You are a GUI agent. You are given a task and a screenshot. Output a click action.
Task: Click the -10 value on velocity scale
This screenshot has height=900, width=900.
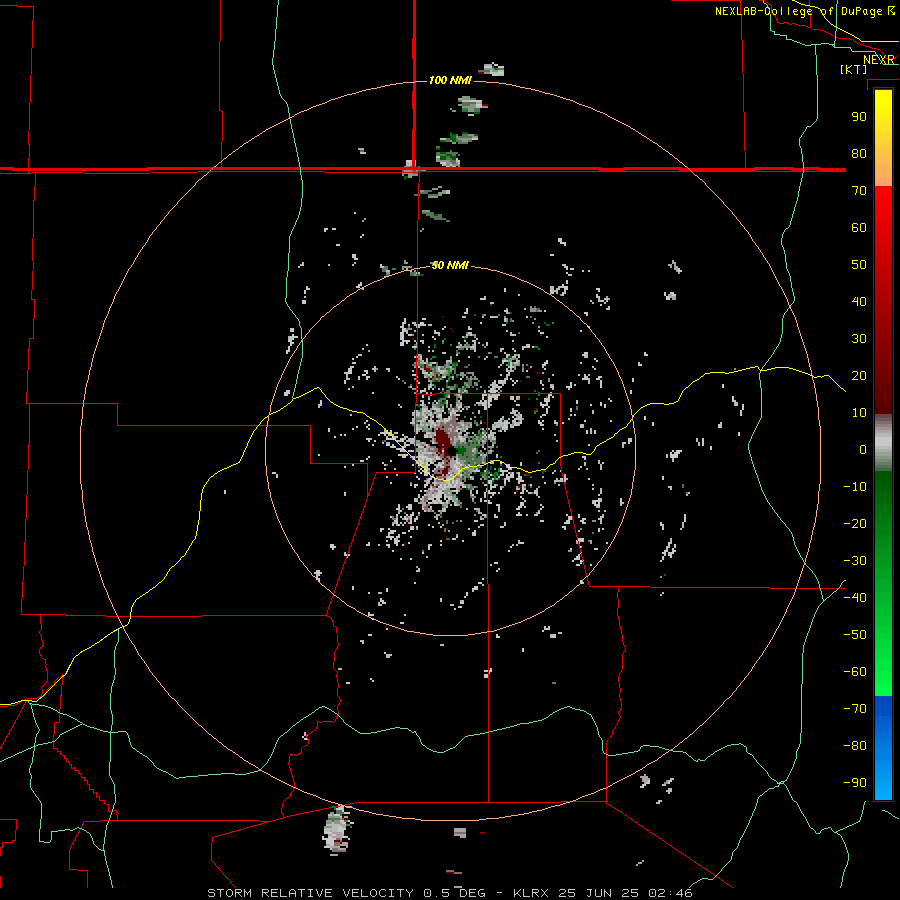(855, 487)
